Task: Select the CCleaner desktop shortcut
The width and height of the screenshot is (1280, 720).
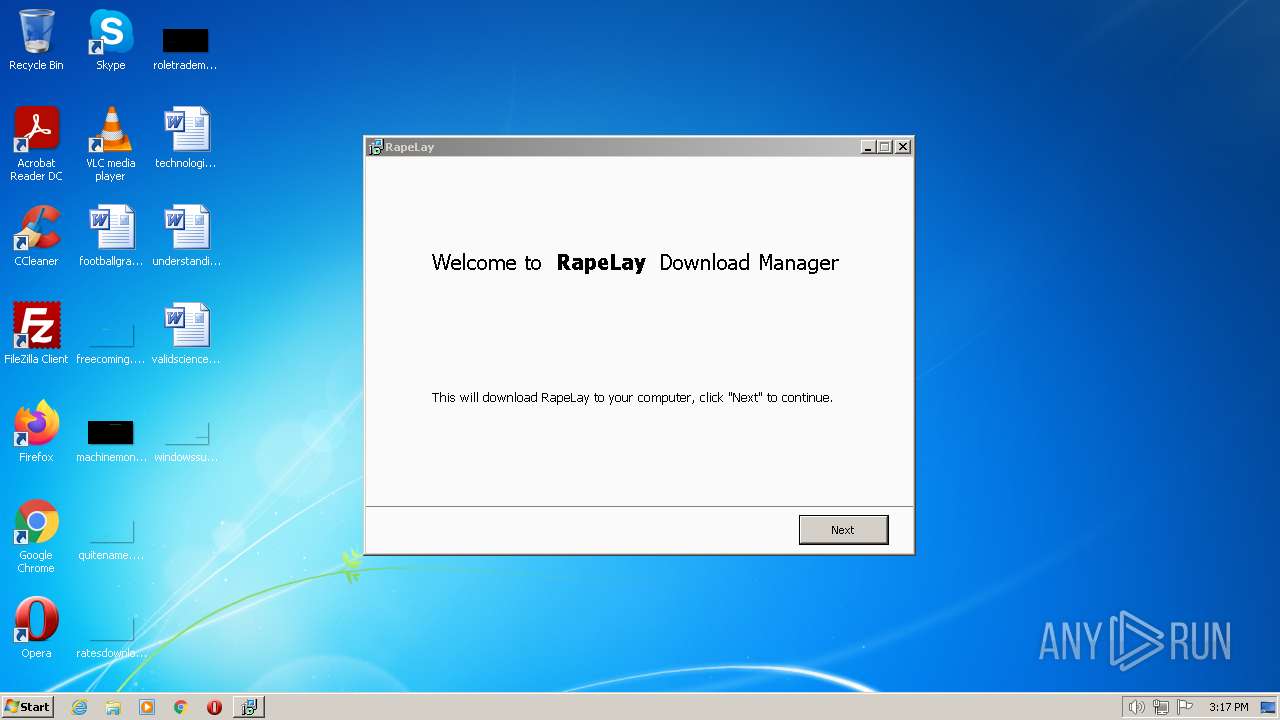Action: tap(36, 236)
